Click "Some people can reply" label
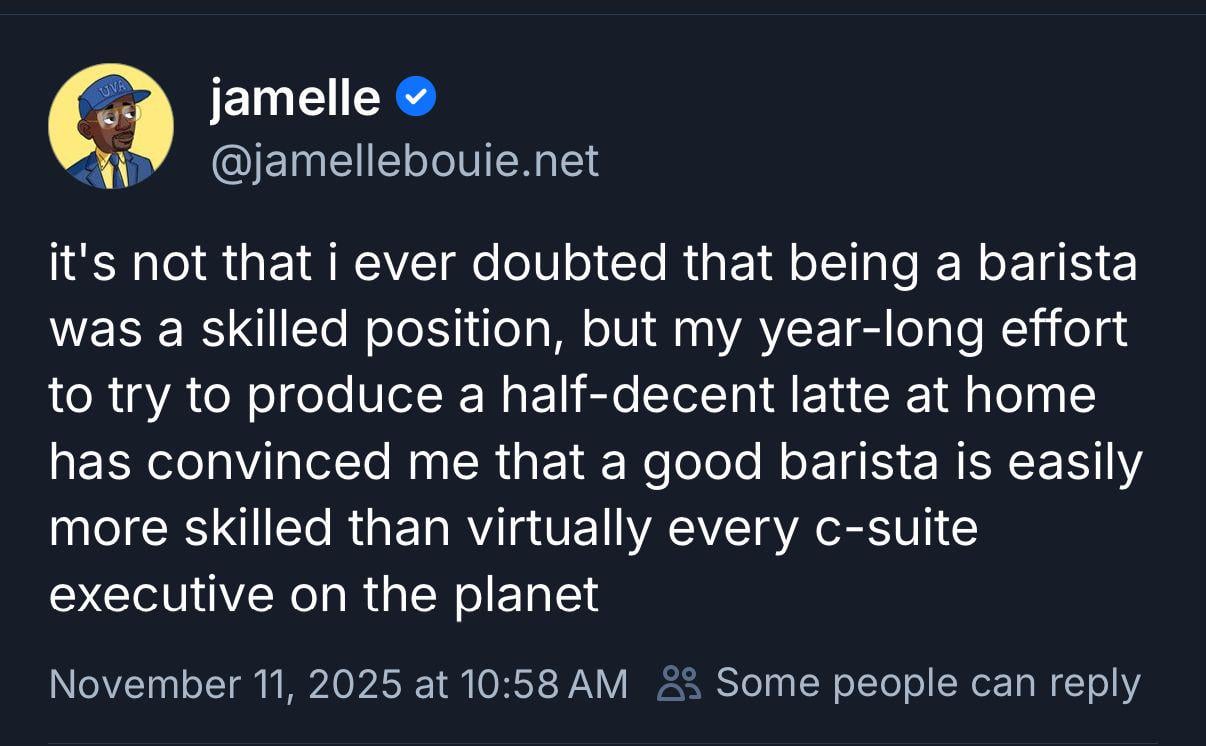 pos(928,683)
